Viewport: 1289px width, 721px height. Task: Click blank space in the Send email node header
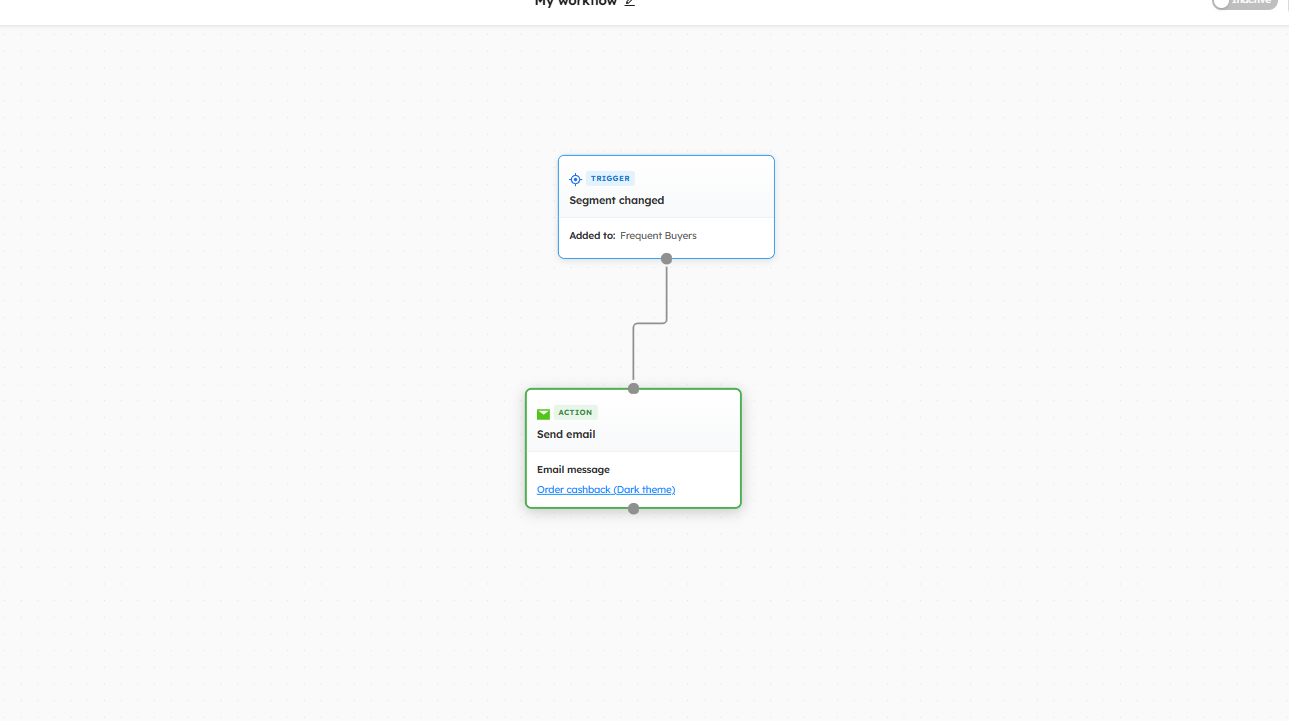(x=680, y=420)
